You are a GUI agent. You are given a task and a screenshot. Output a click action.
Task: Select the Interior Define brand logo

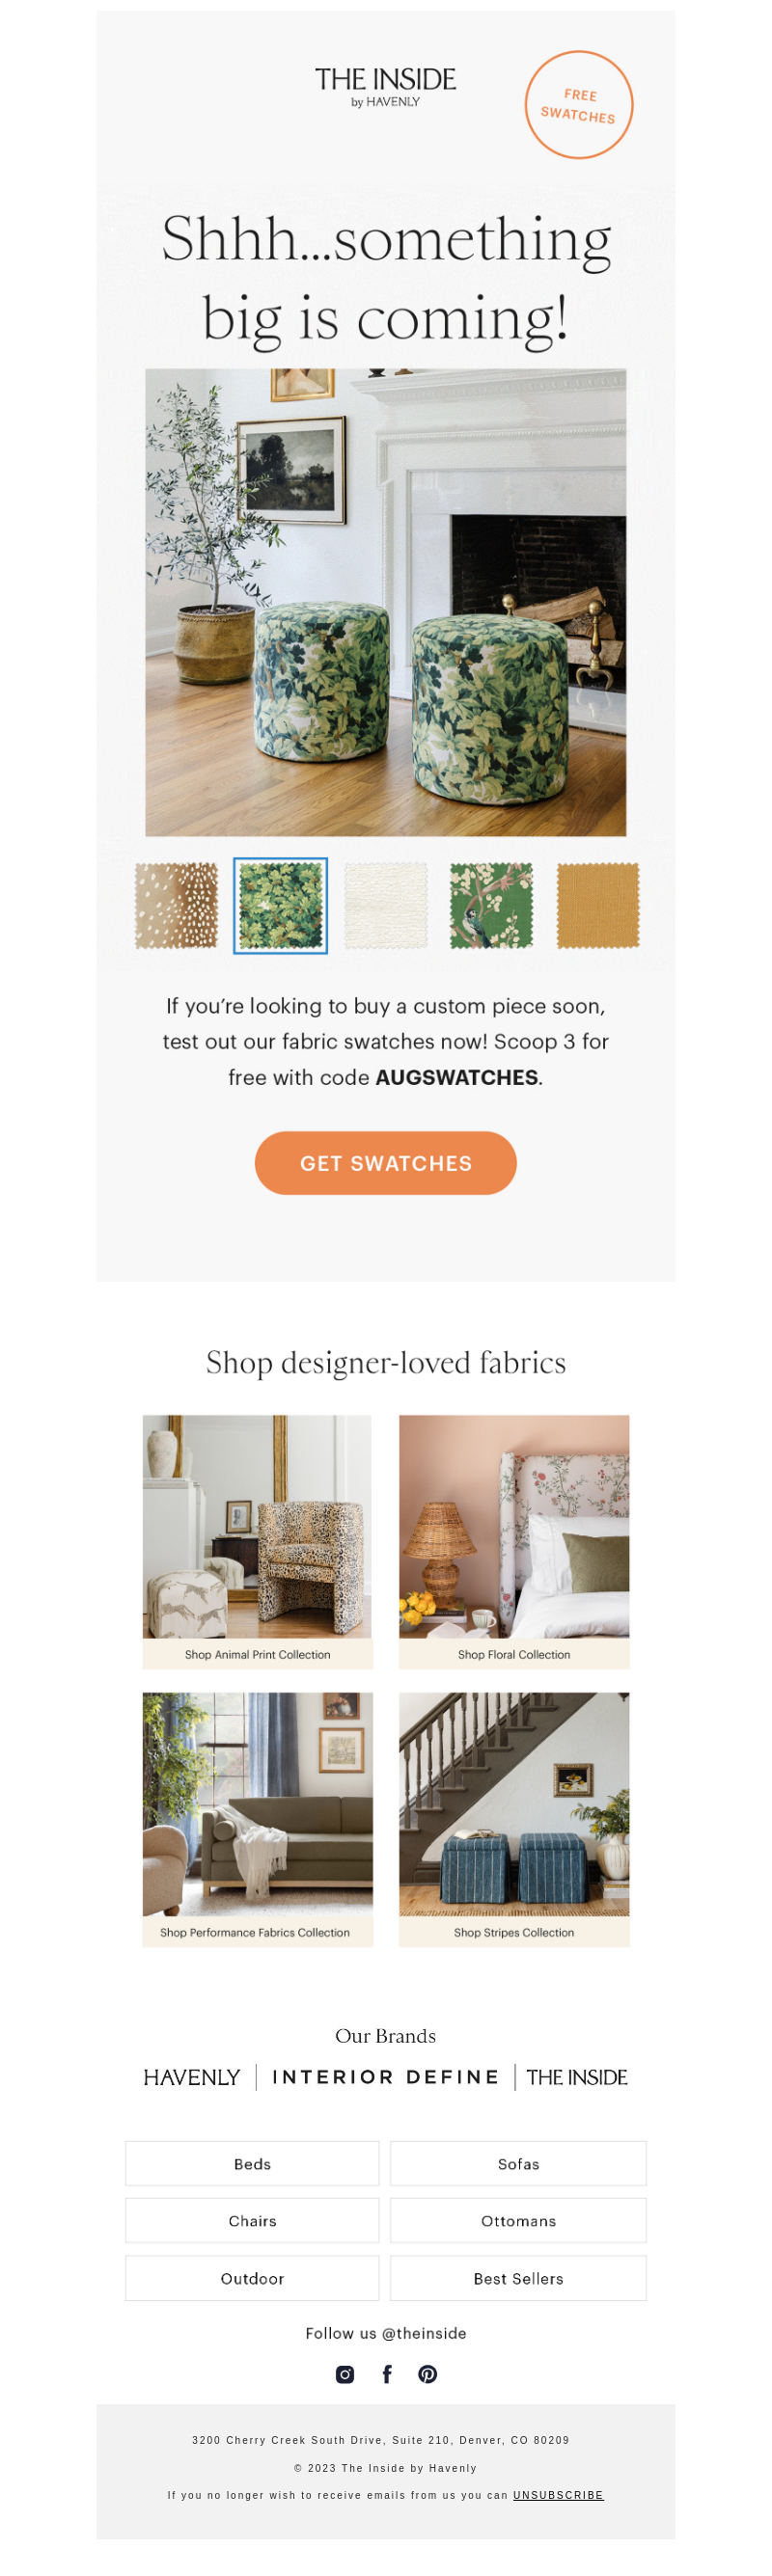pyautogui.click(x=386, y=2078)
